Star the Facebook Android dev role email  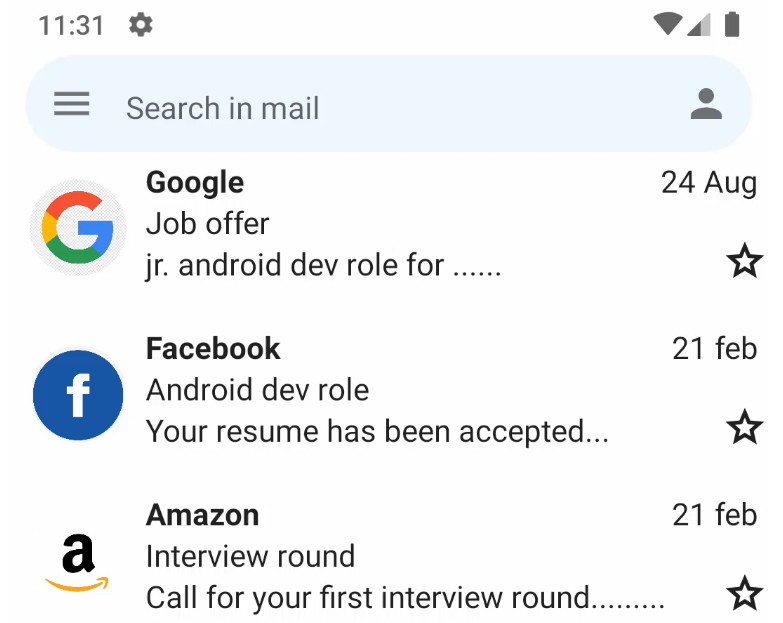[x=745, y=427]
